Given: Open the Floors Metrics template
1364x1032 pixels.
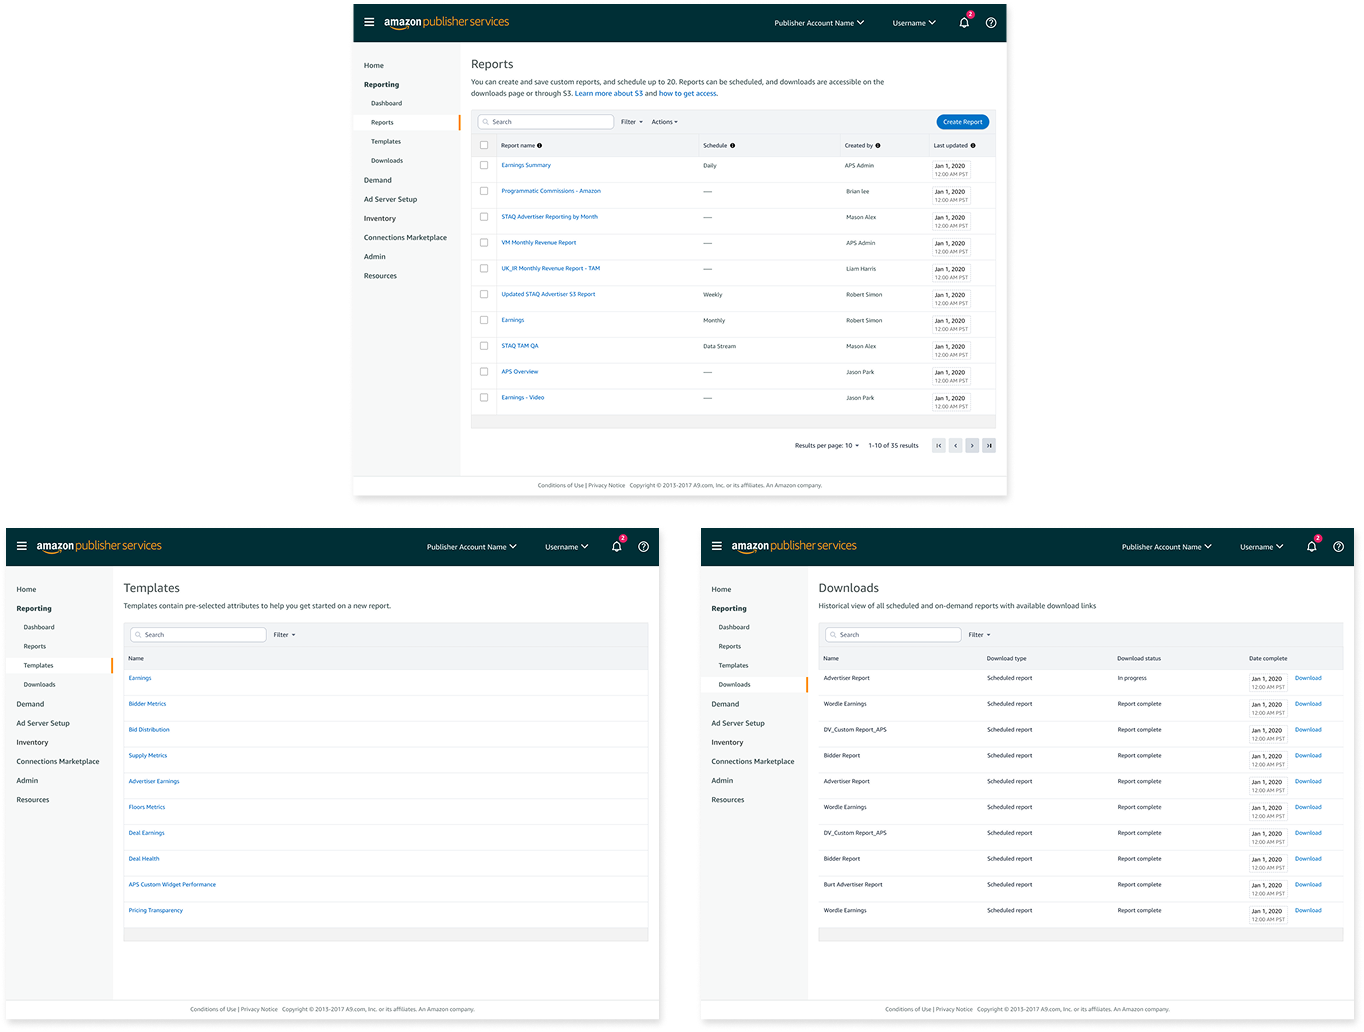Looking at the screenshot, I should click(147, 808).
